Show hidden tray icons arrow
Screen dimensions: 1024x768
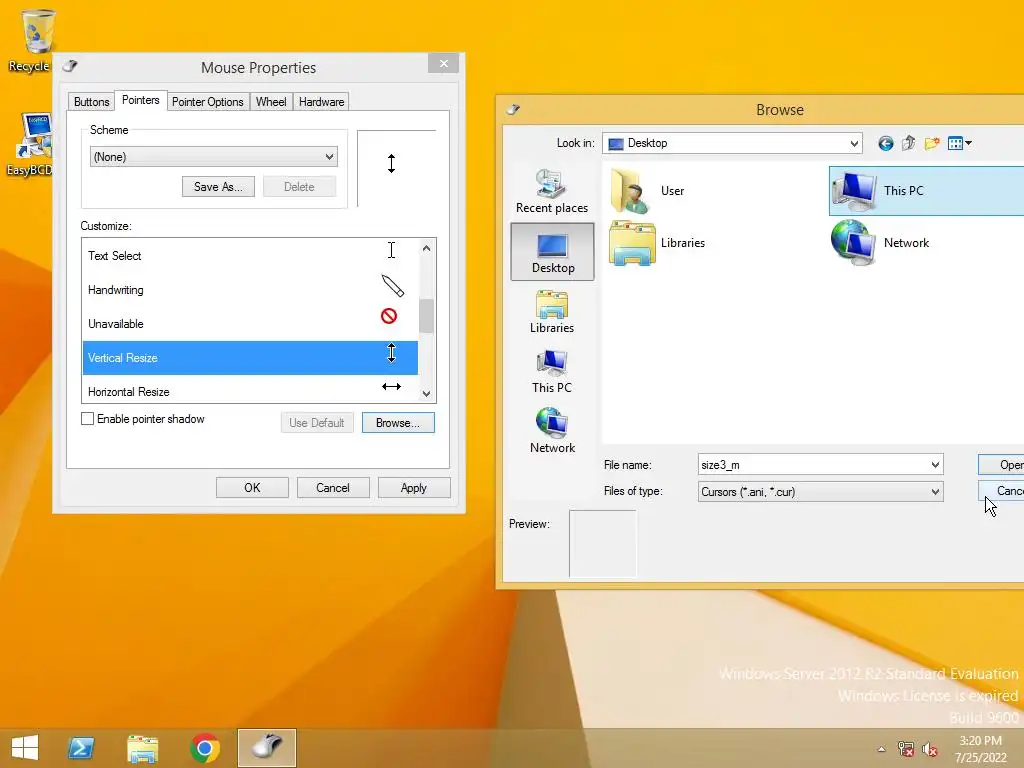(x=881, y=749)
